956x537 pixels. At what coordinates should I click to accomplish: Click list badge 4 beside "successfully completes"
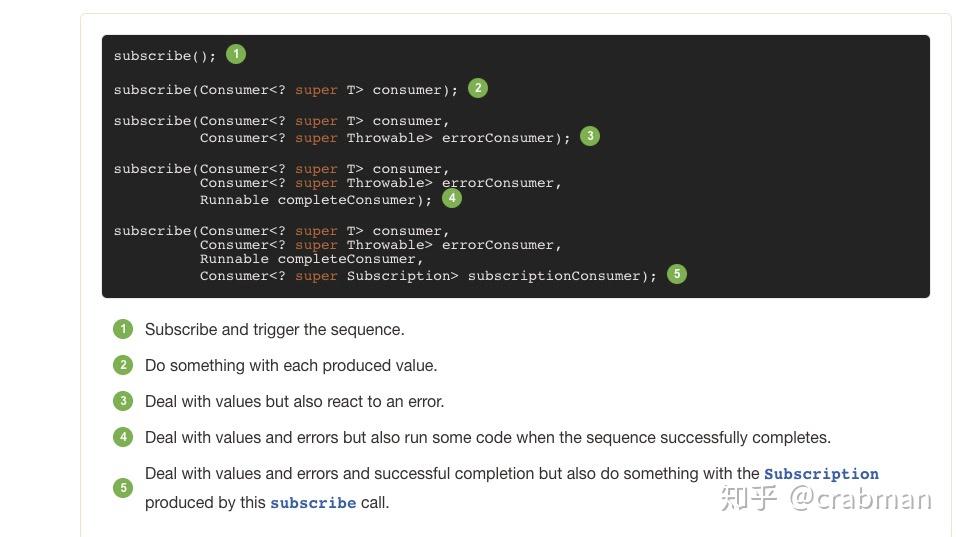click(x=123, y=437)
